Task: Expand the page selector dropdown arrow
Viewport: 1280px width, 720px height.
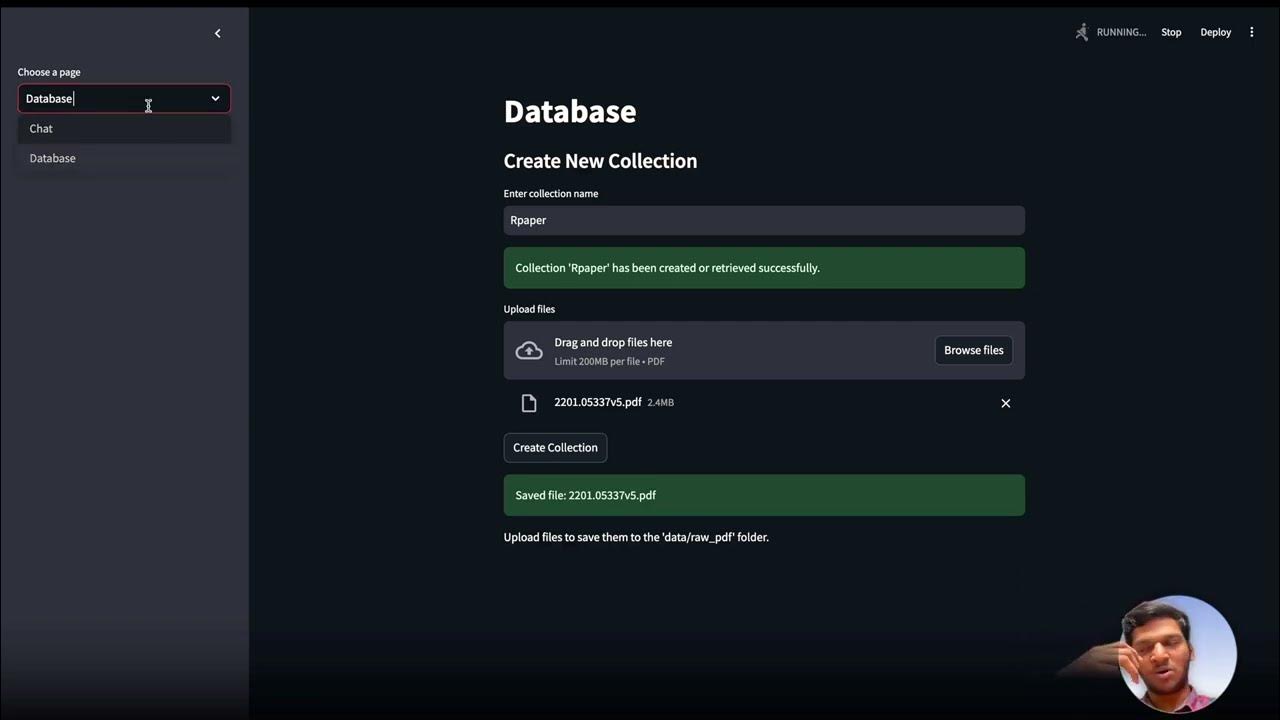Action: point(215,99)
